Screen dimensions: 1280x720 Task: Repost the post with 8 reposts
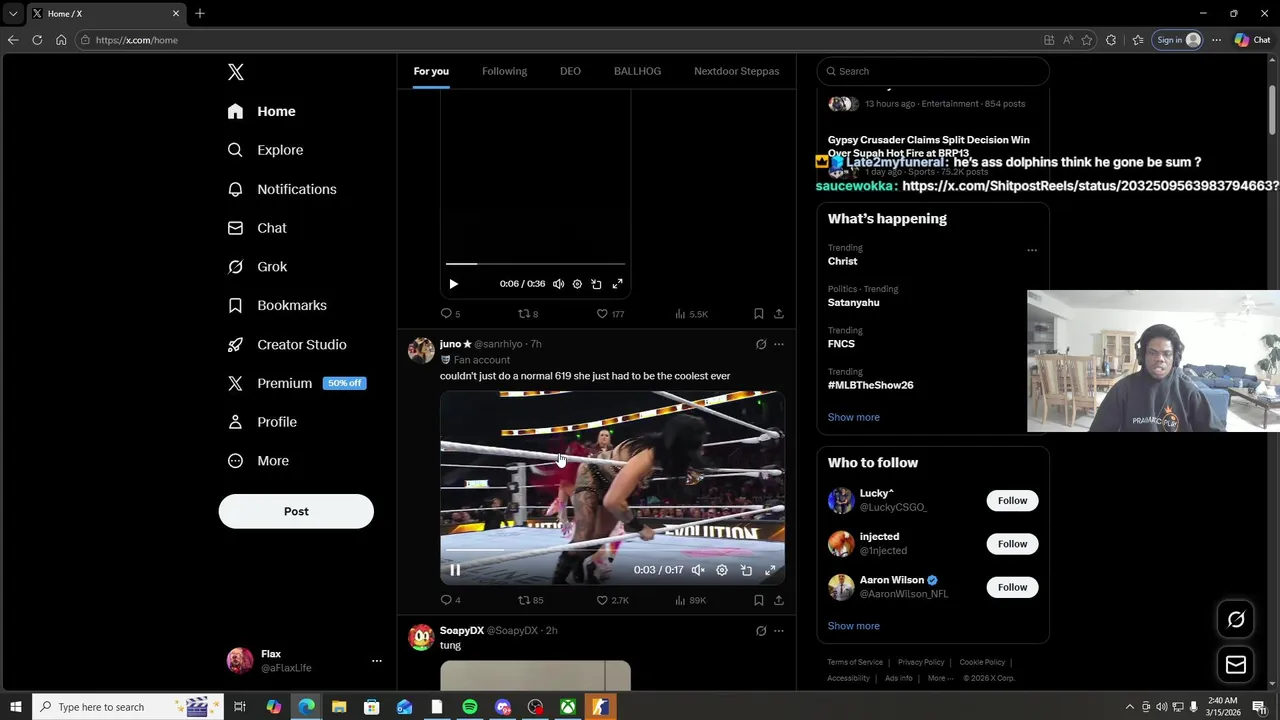(527, 314)
